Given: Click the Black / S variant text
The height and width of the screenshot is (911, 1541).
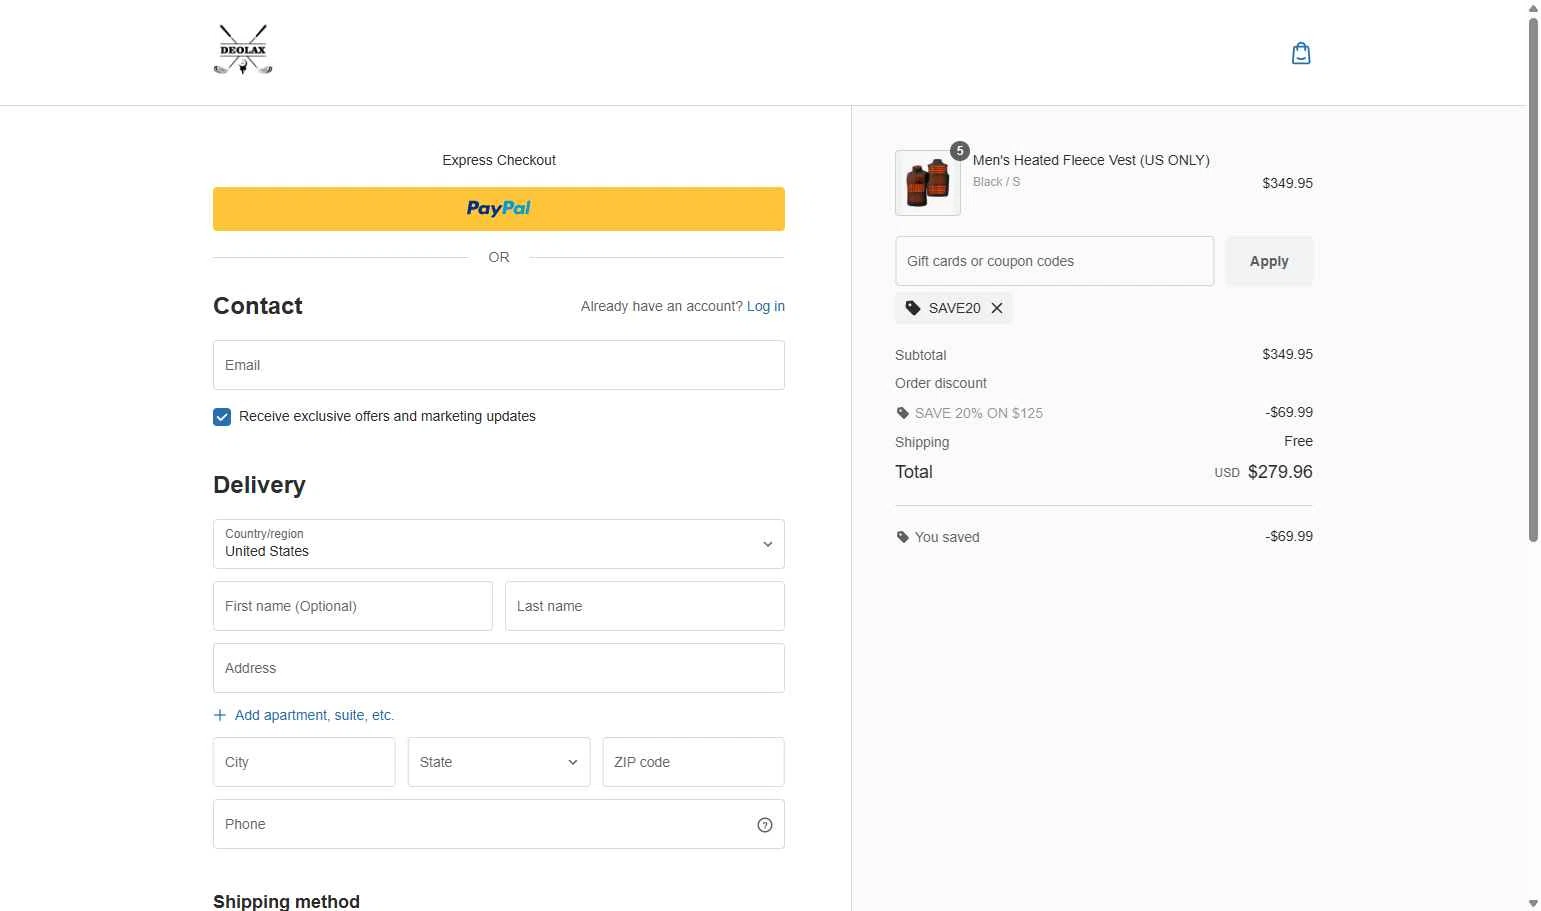Looking at the screenshot, I should pos(996,182).
